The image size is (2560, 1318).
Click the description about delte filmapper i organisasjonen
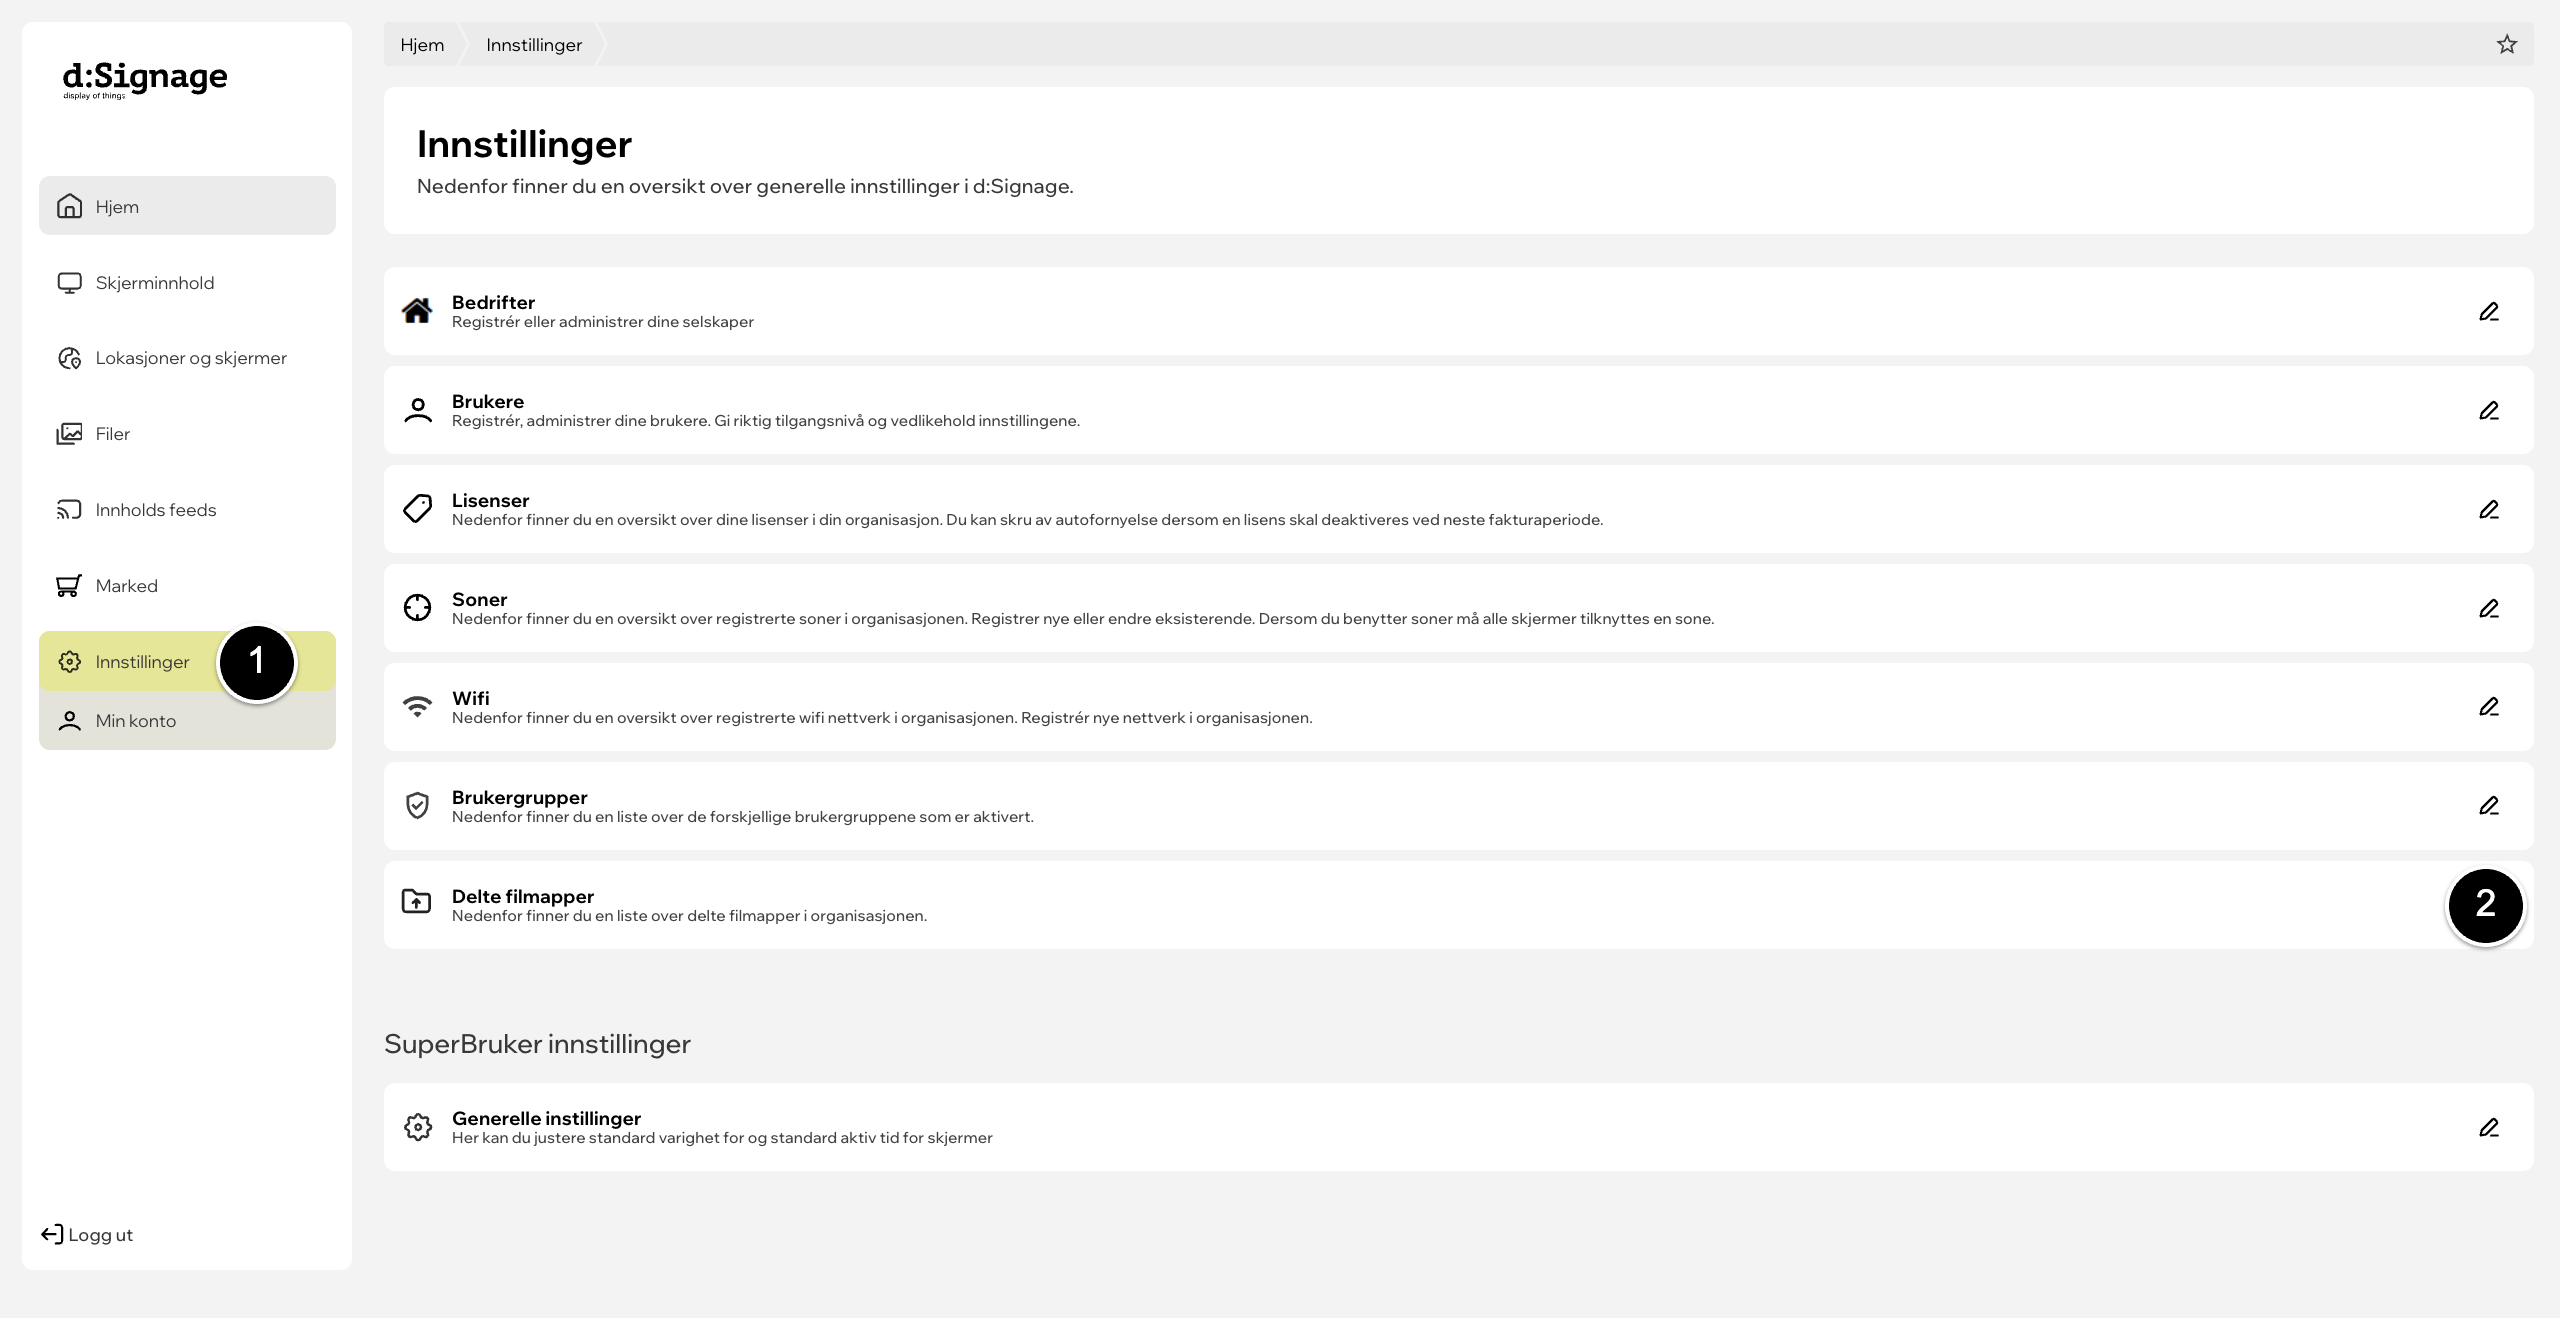pos(689,916)
